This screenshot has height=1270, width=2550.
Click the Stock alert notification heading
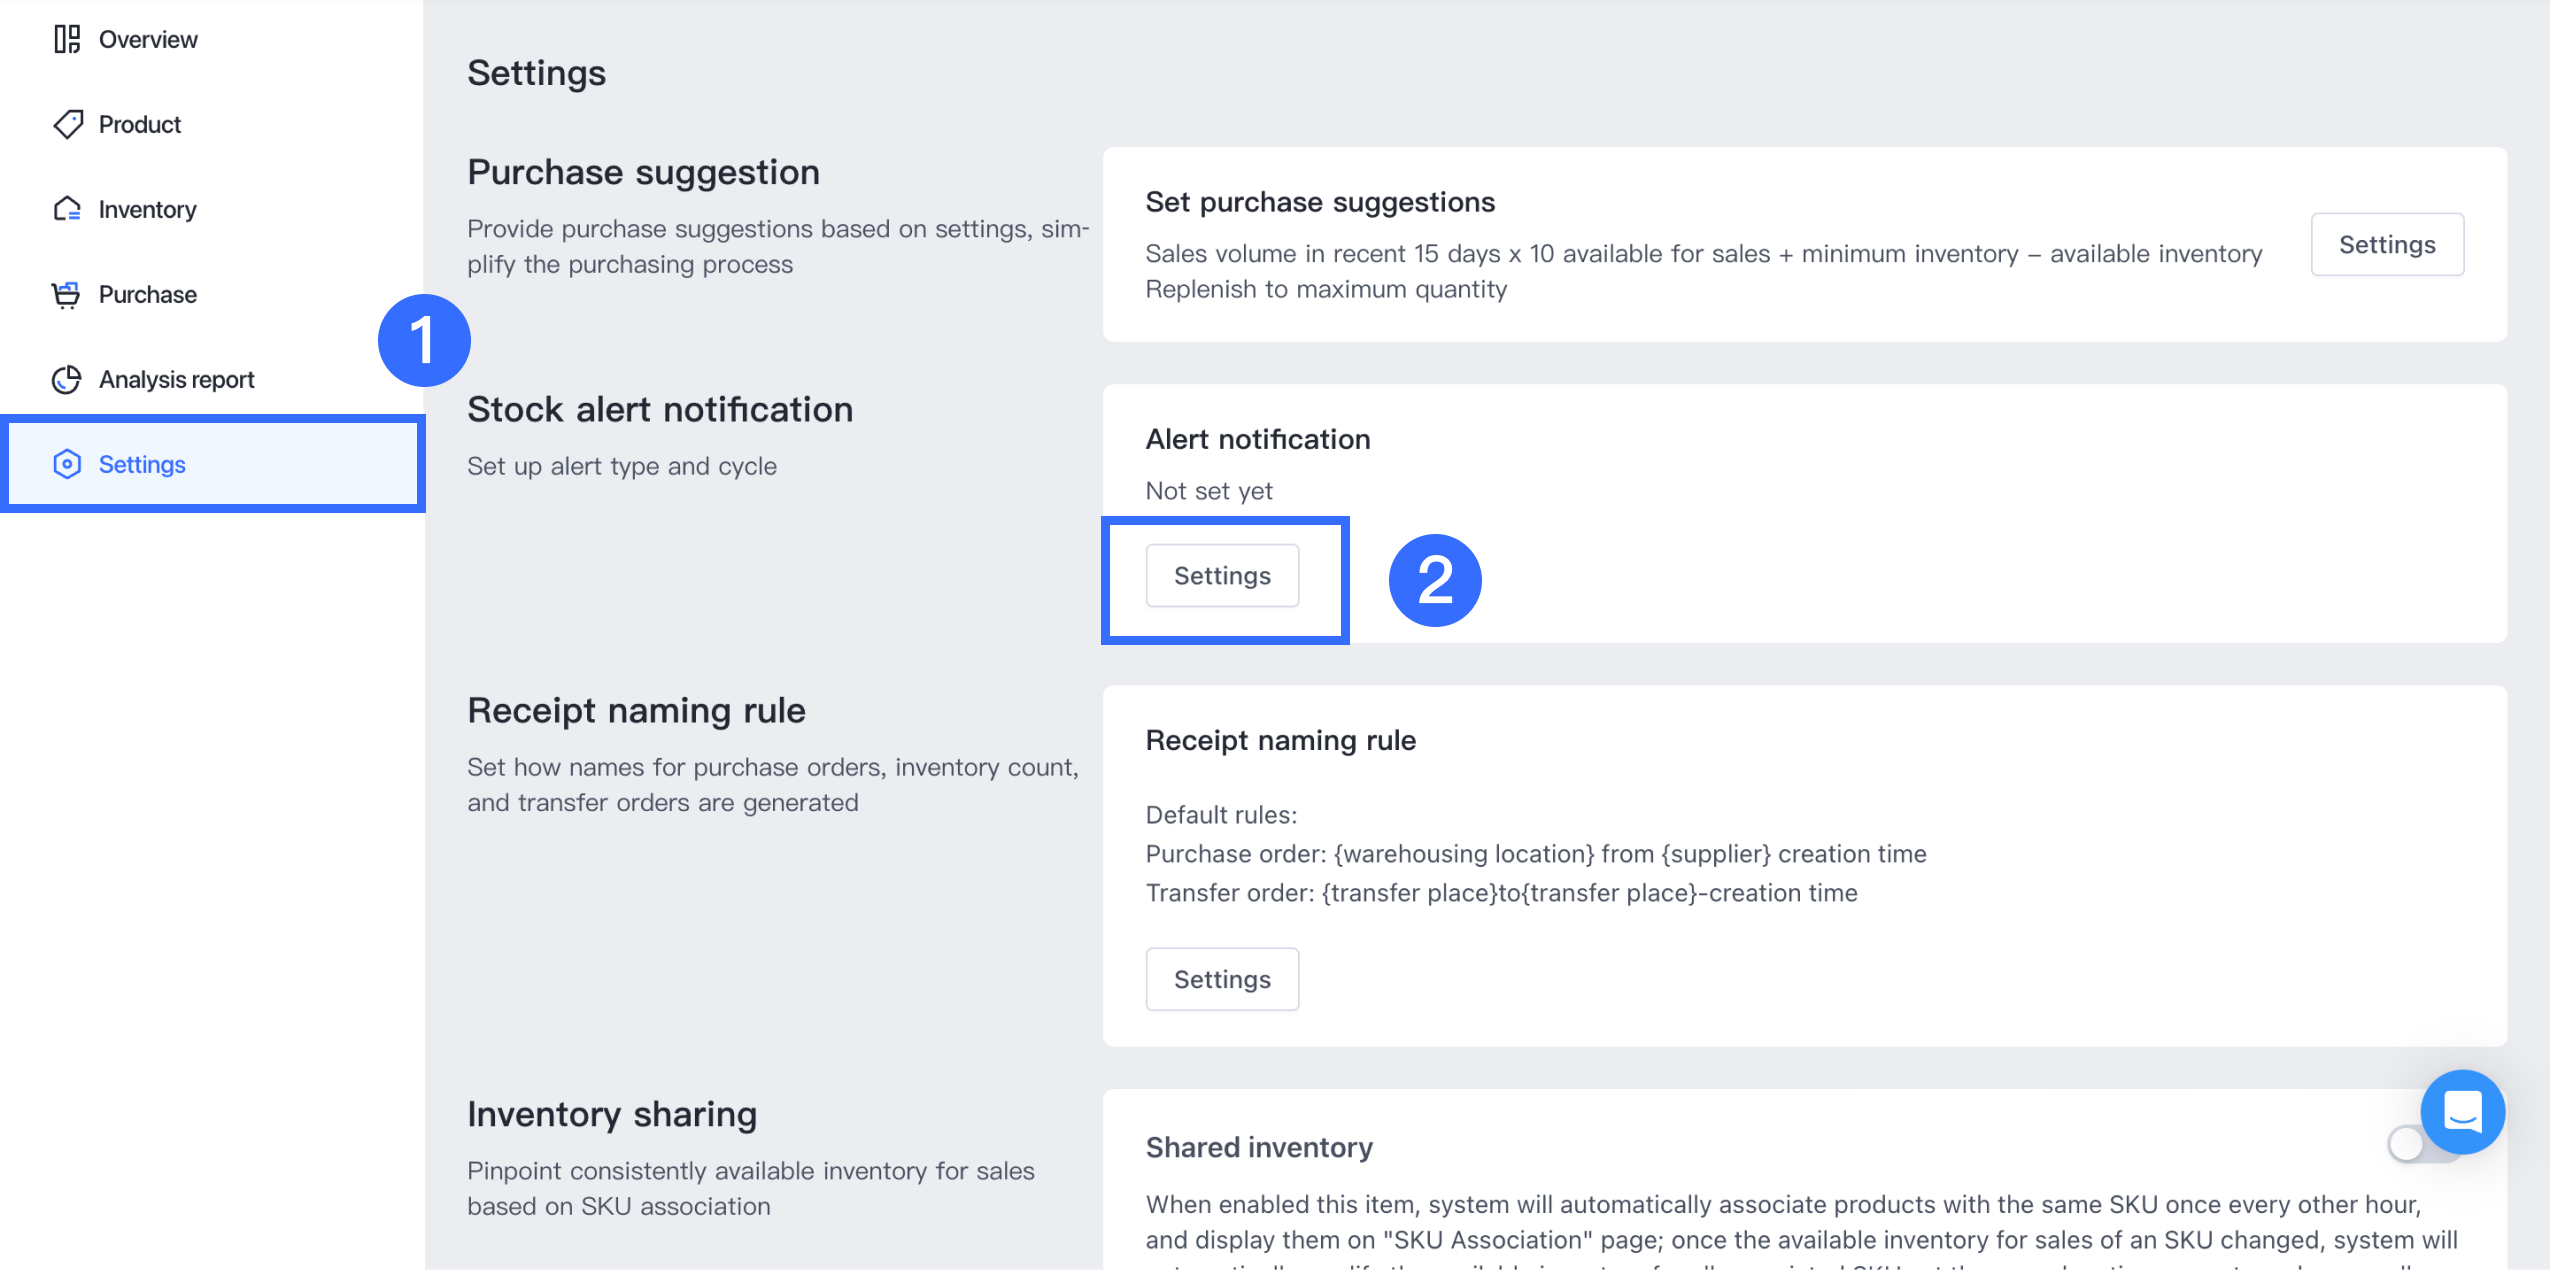click(660, 409)
